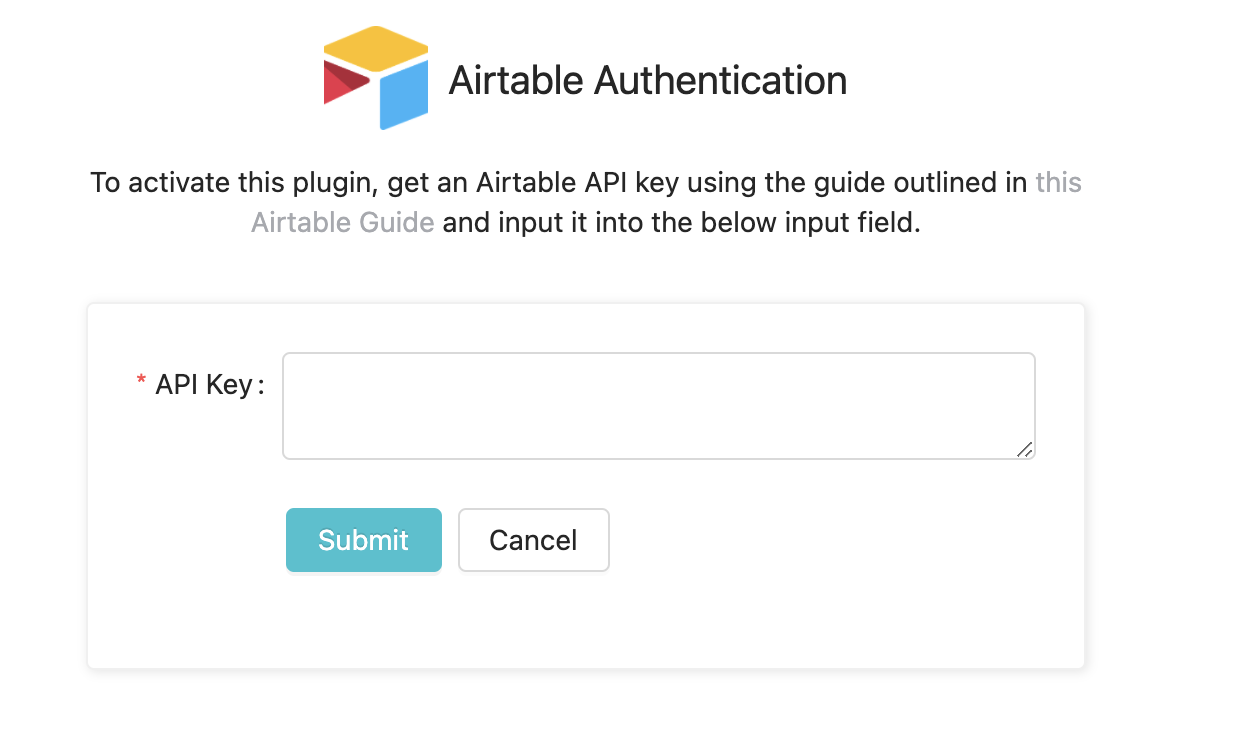Viewport: 1240px width, 740px height.
Task: Click the "To activate this plugin" instruction text
Action: [x=228, y=183]
